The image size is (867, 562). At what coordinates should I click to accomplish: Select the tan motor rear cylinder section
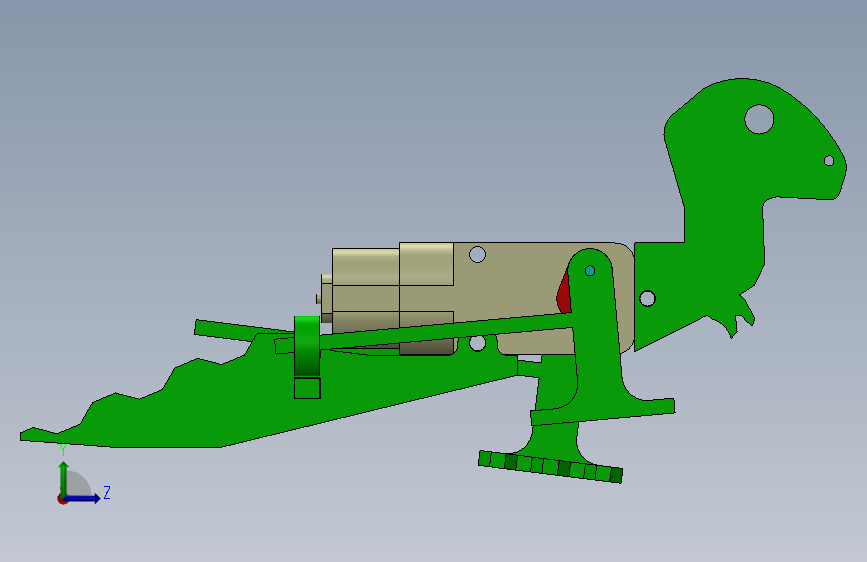(x=365, y=290)
